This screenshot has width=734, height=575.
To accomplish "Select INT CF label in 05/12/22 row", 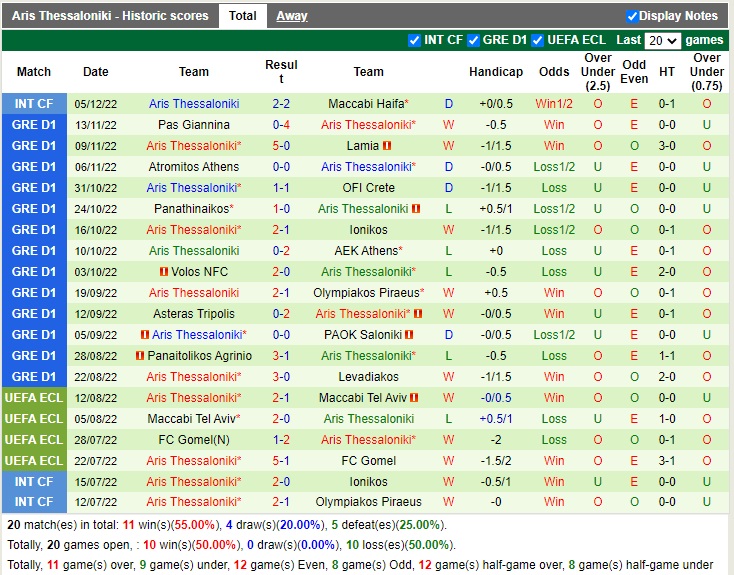I will coord(34,104).
